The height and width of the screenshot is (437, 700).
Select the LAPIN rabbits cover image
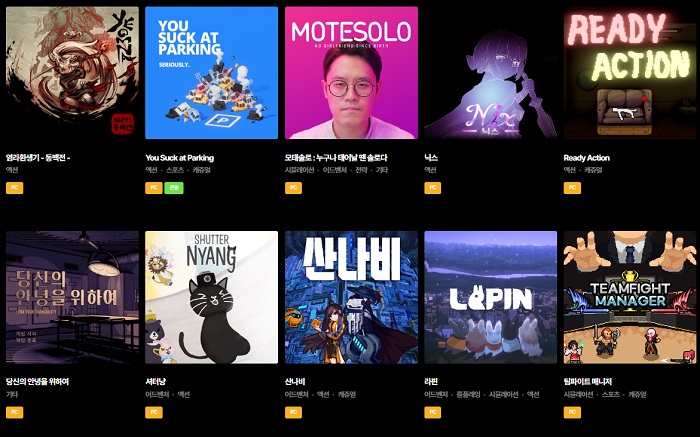[491, 297]
